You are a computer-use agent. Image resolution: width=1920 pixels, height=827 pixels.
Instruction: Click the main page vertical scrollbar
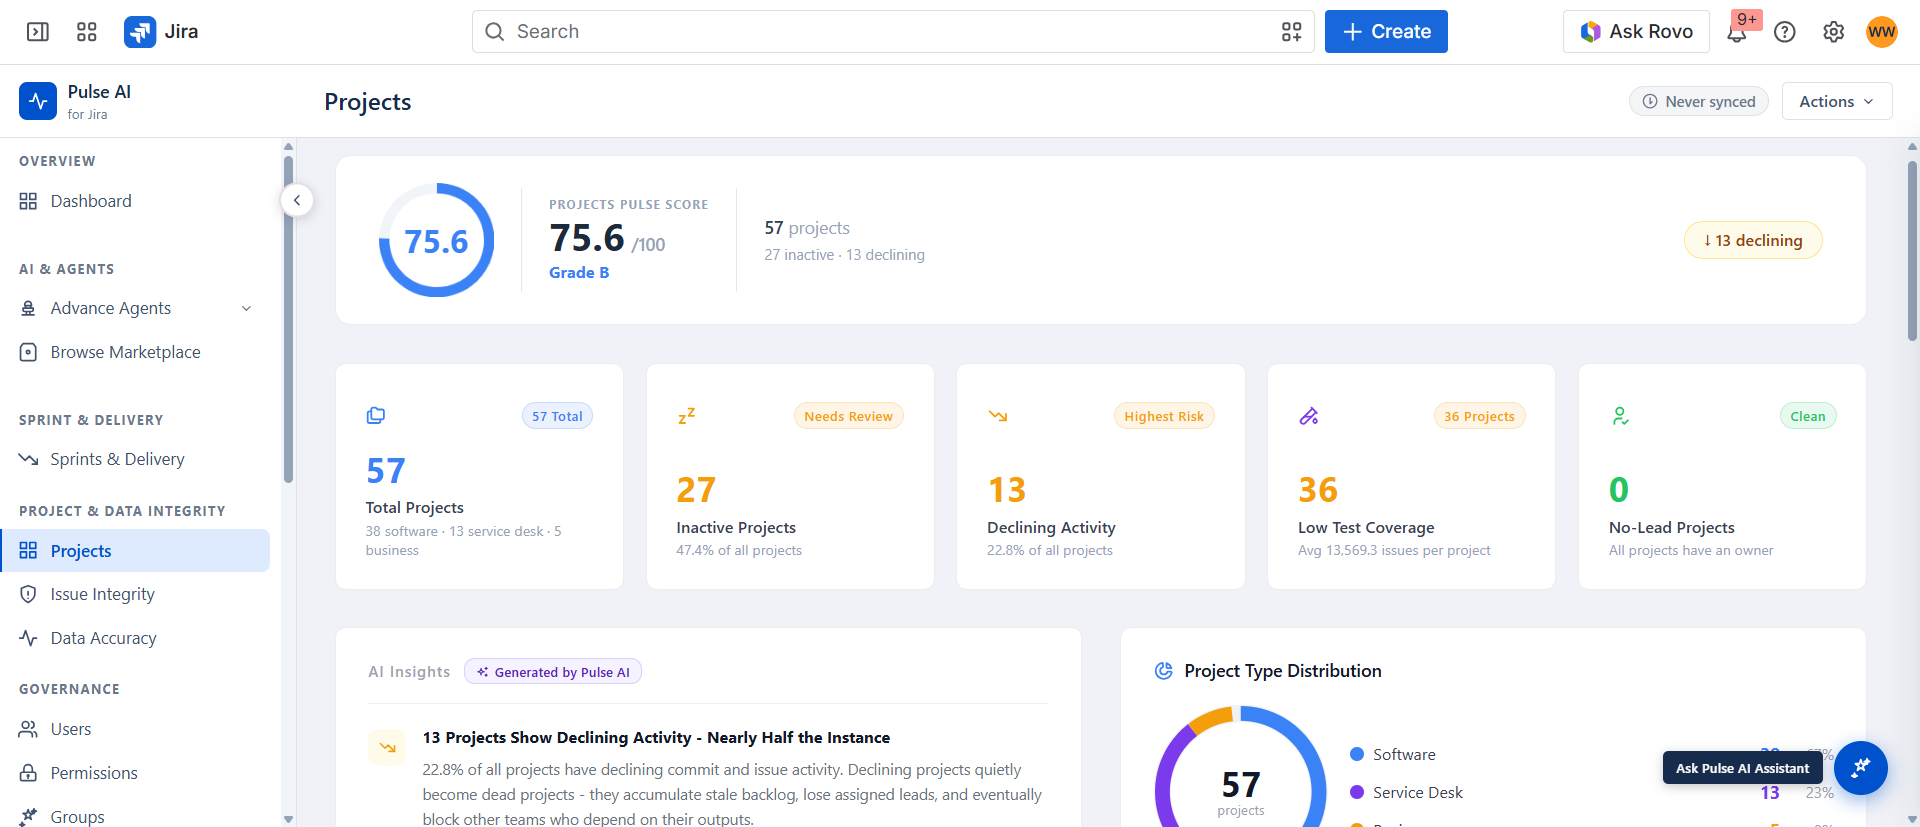point(1912,250)
